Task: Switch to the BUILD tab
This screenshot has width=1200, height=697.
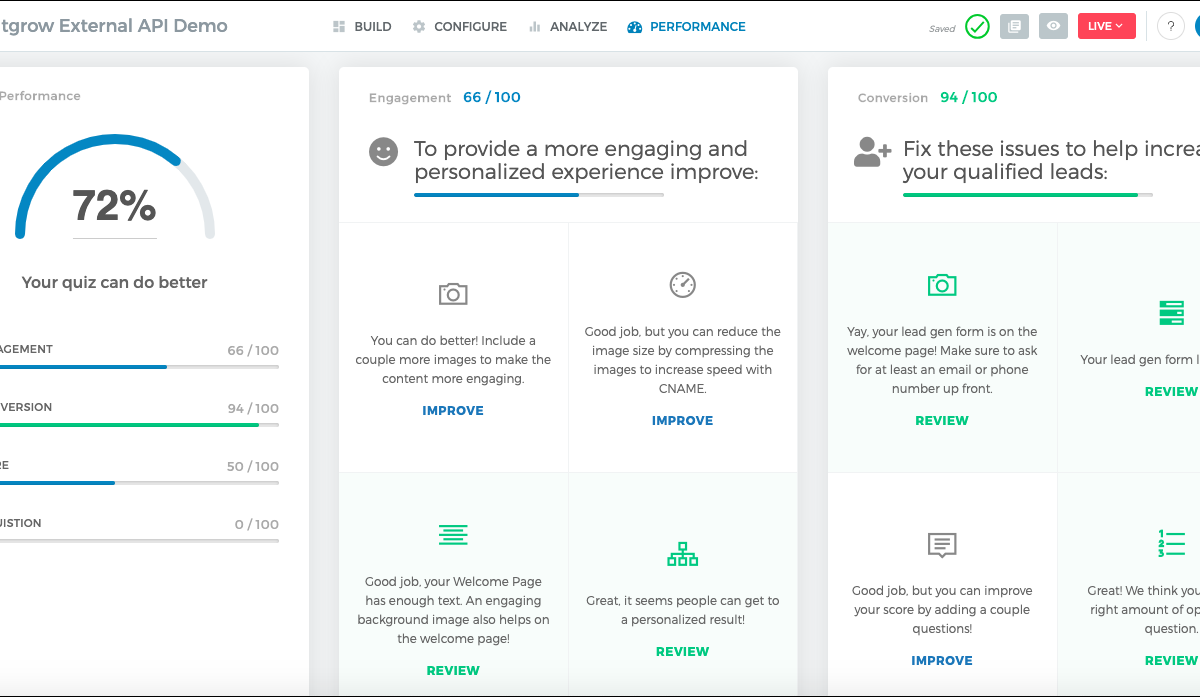Action: pos(362,27)
